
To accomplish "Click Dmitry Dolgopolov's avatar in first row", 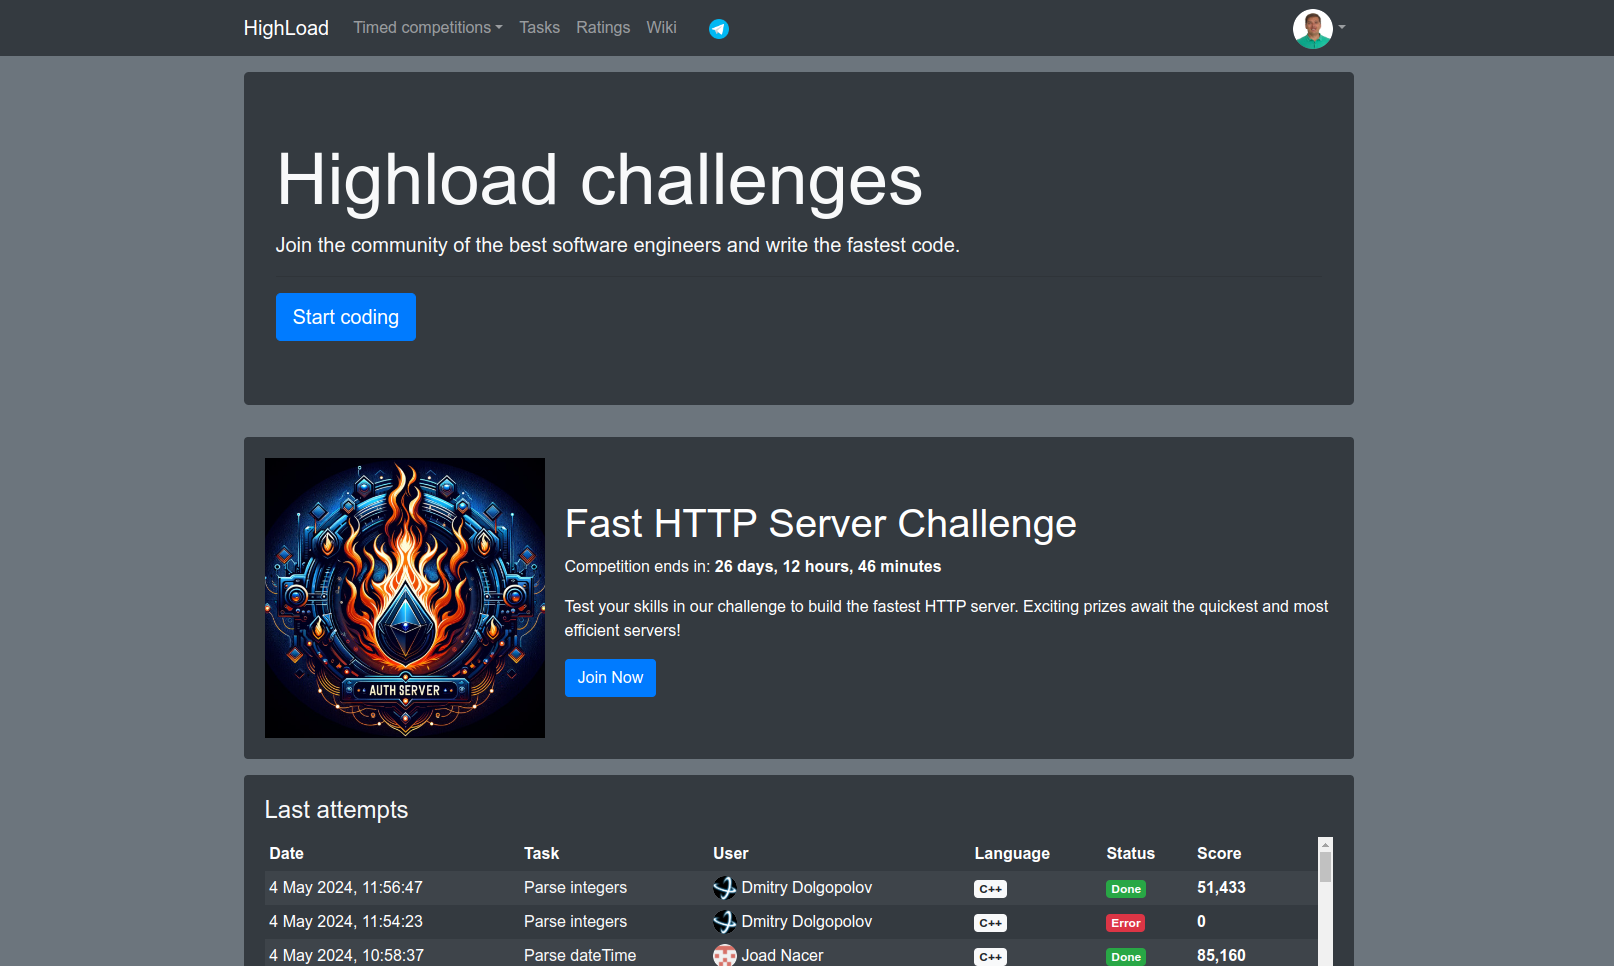I will tap(723, 888).
